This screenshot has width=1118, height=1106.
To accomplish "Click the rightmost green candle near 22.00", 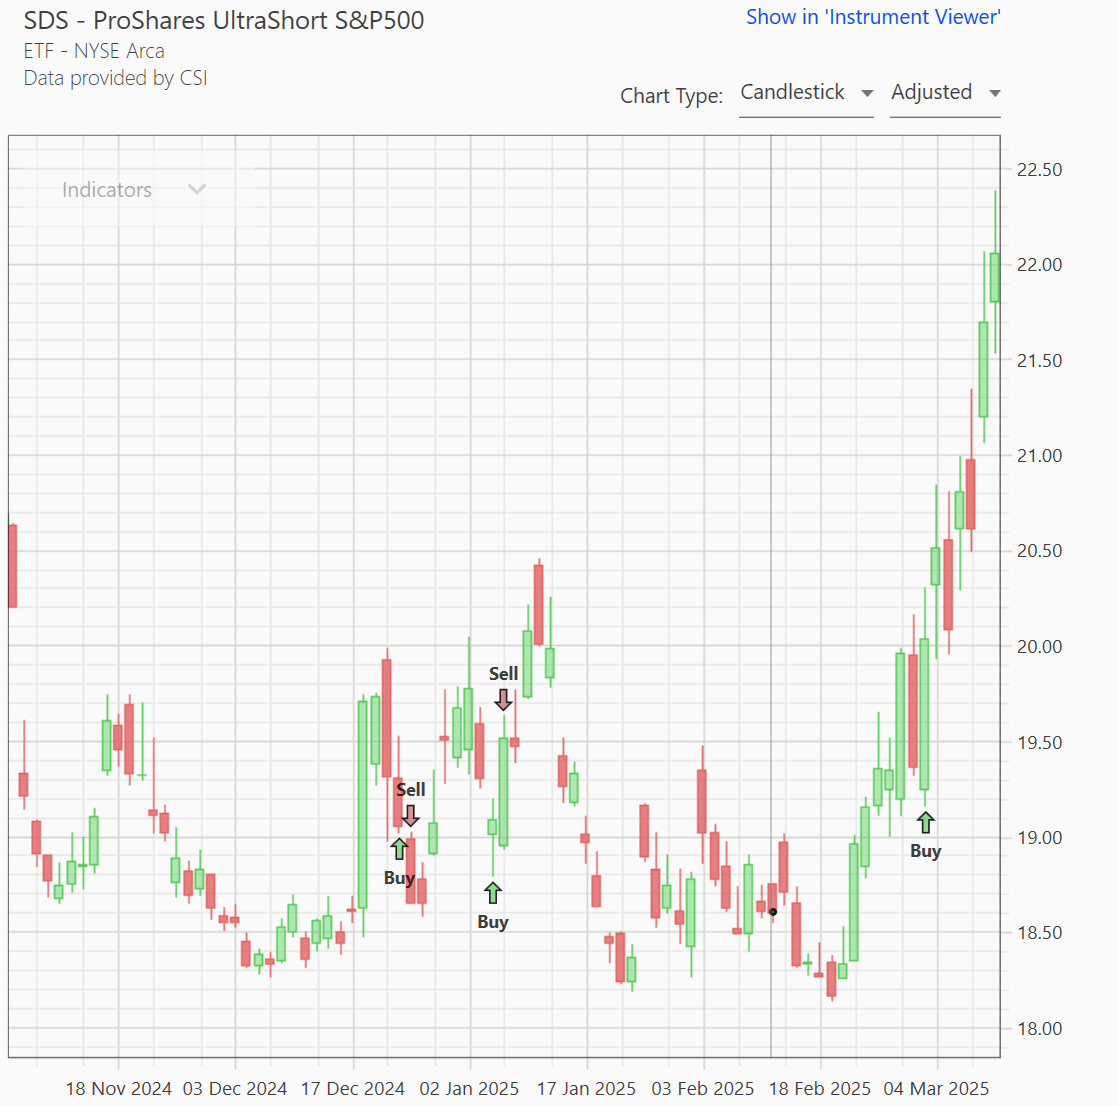I will pyautogui.click(x=994, y=277).
